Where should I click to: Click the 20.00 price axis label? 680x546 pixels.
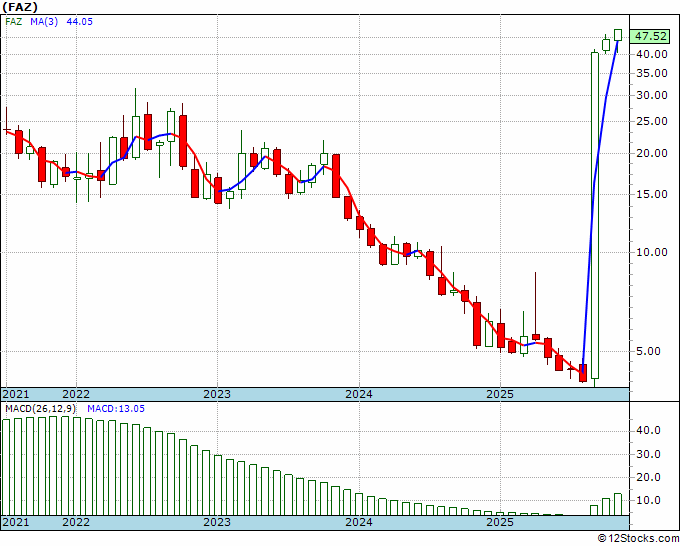click(x=651, y=153)
